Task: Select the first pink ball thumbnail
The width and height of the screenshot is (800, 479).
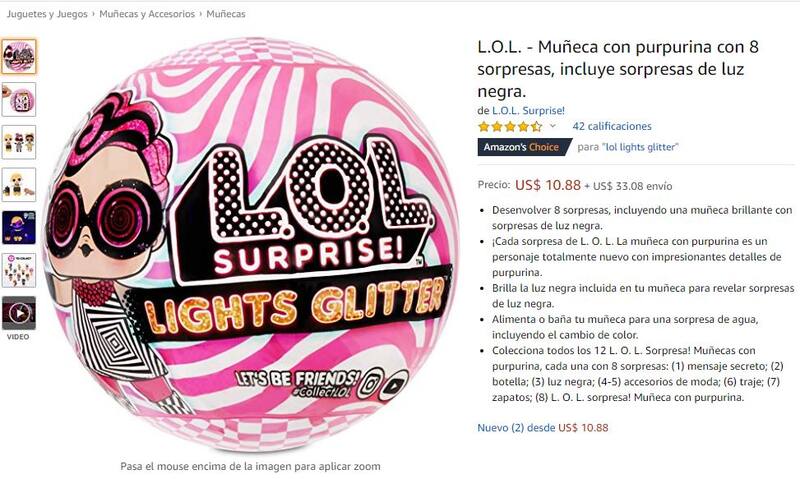Action: (x=18, y=57)
